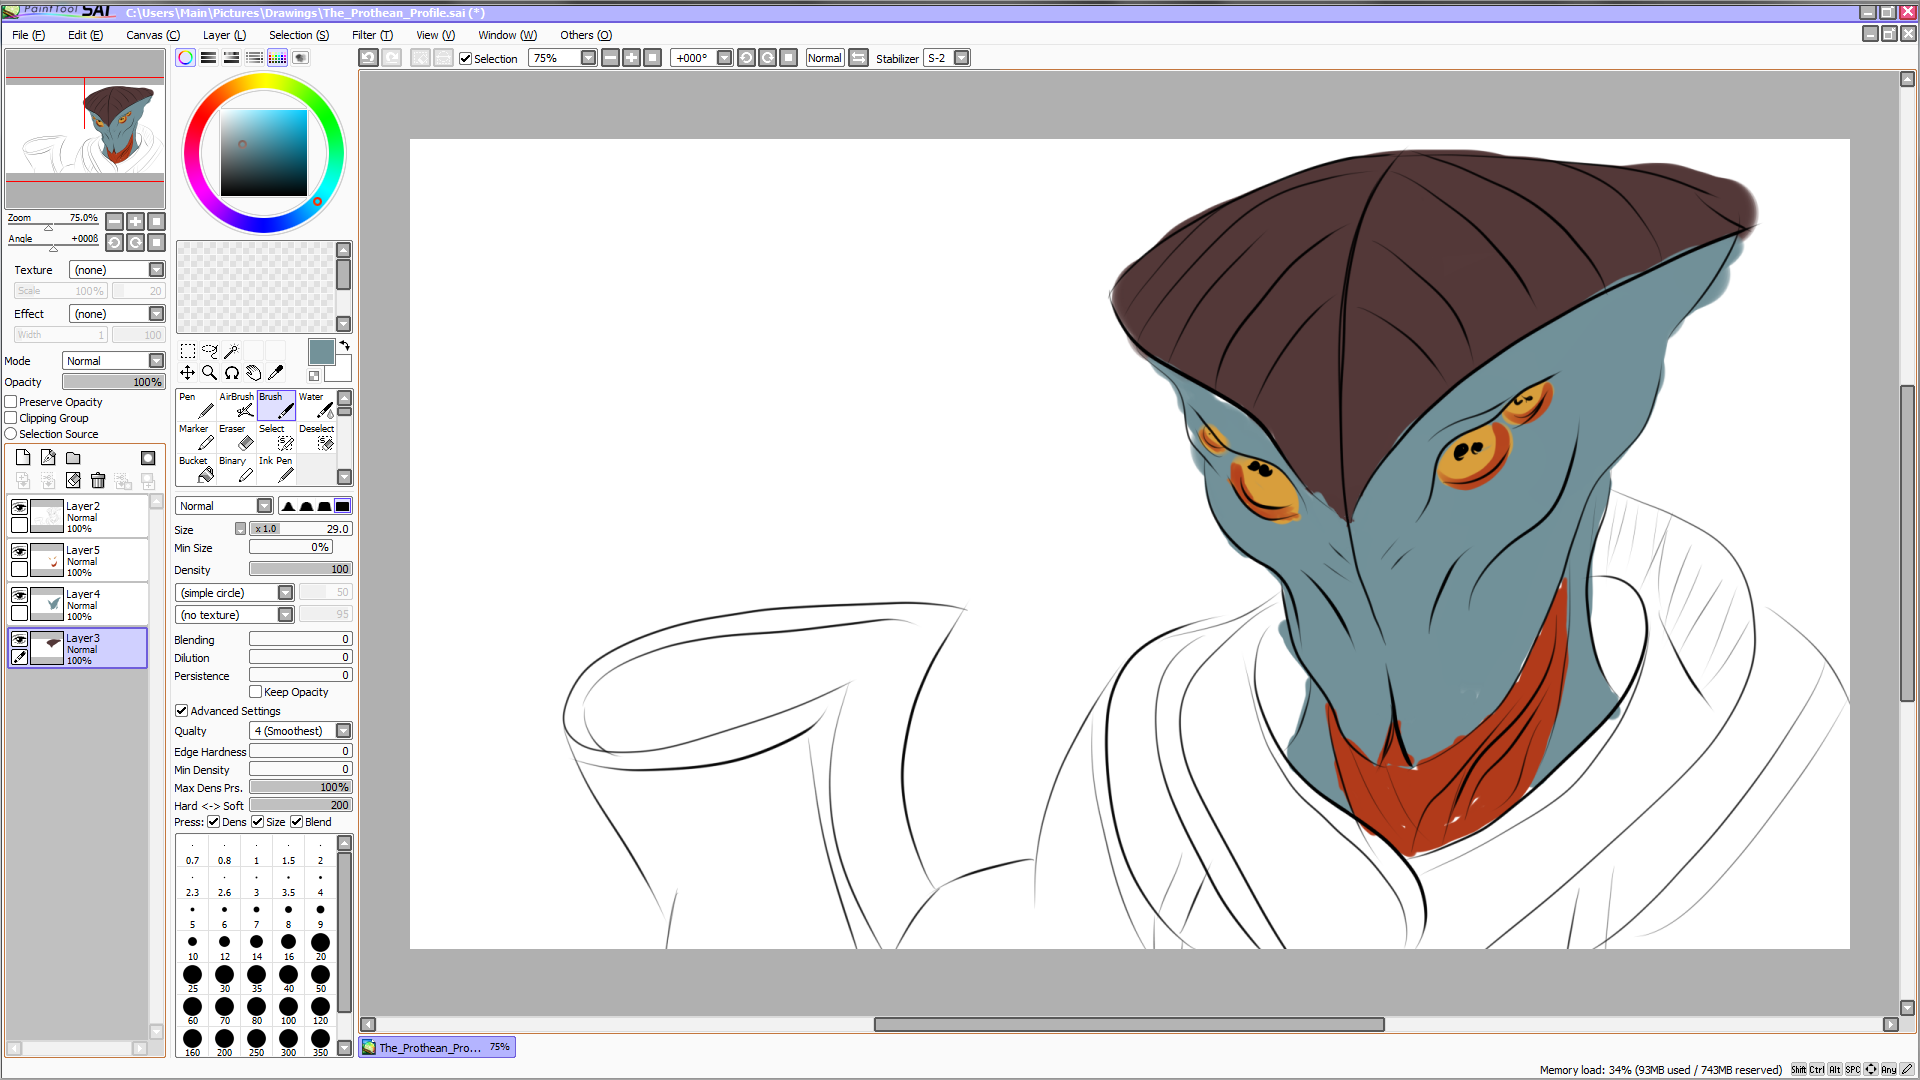Viewport: 1920px width, 1080px height.
Task: Open the Selection menu
Action: [299, 35]
